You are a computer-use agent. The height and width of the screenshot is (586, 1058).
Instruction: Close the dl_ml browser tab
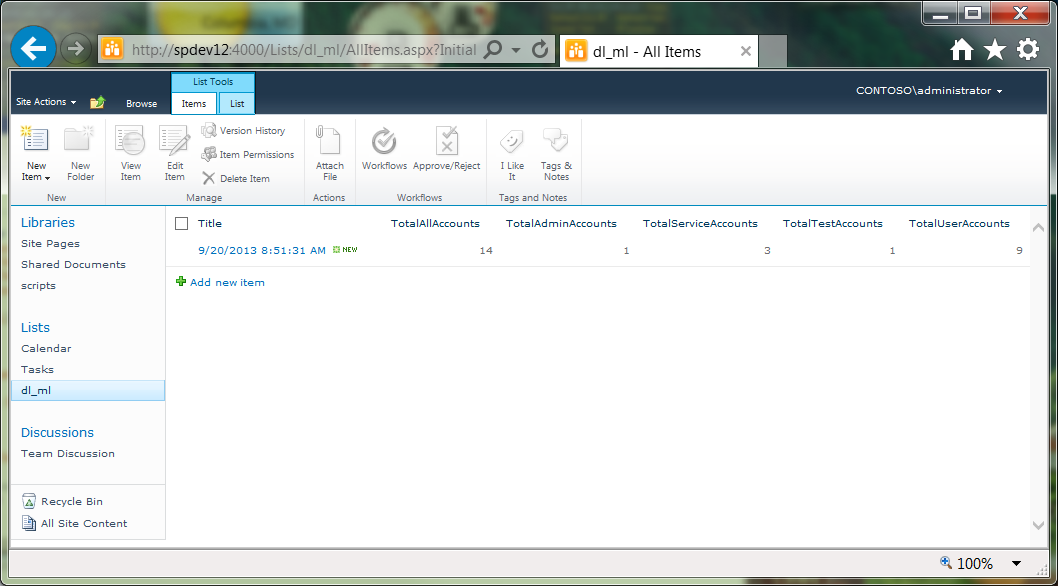[746, 51]
